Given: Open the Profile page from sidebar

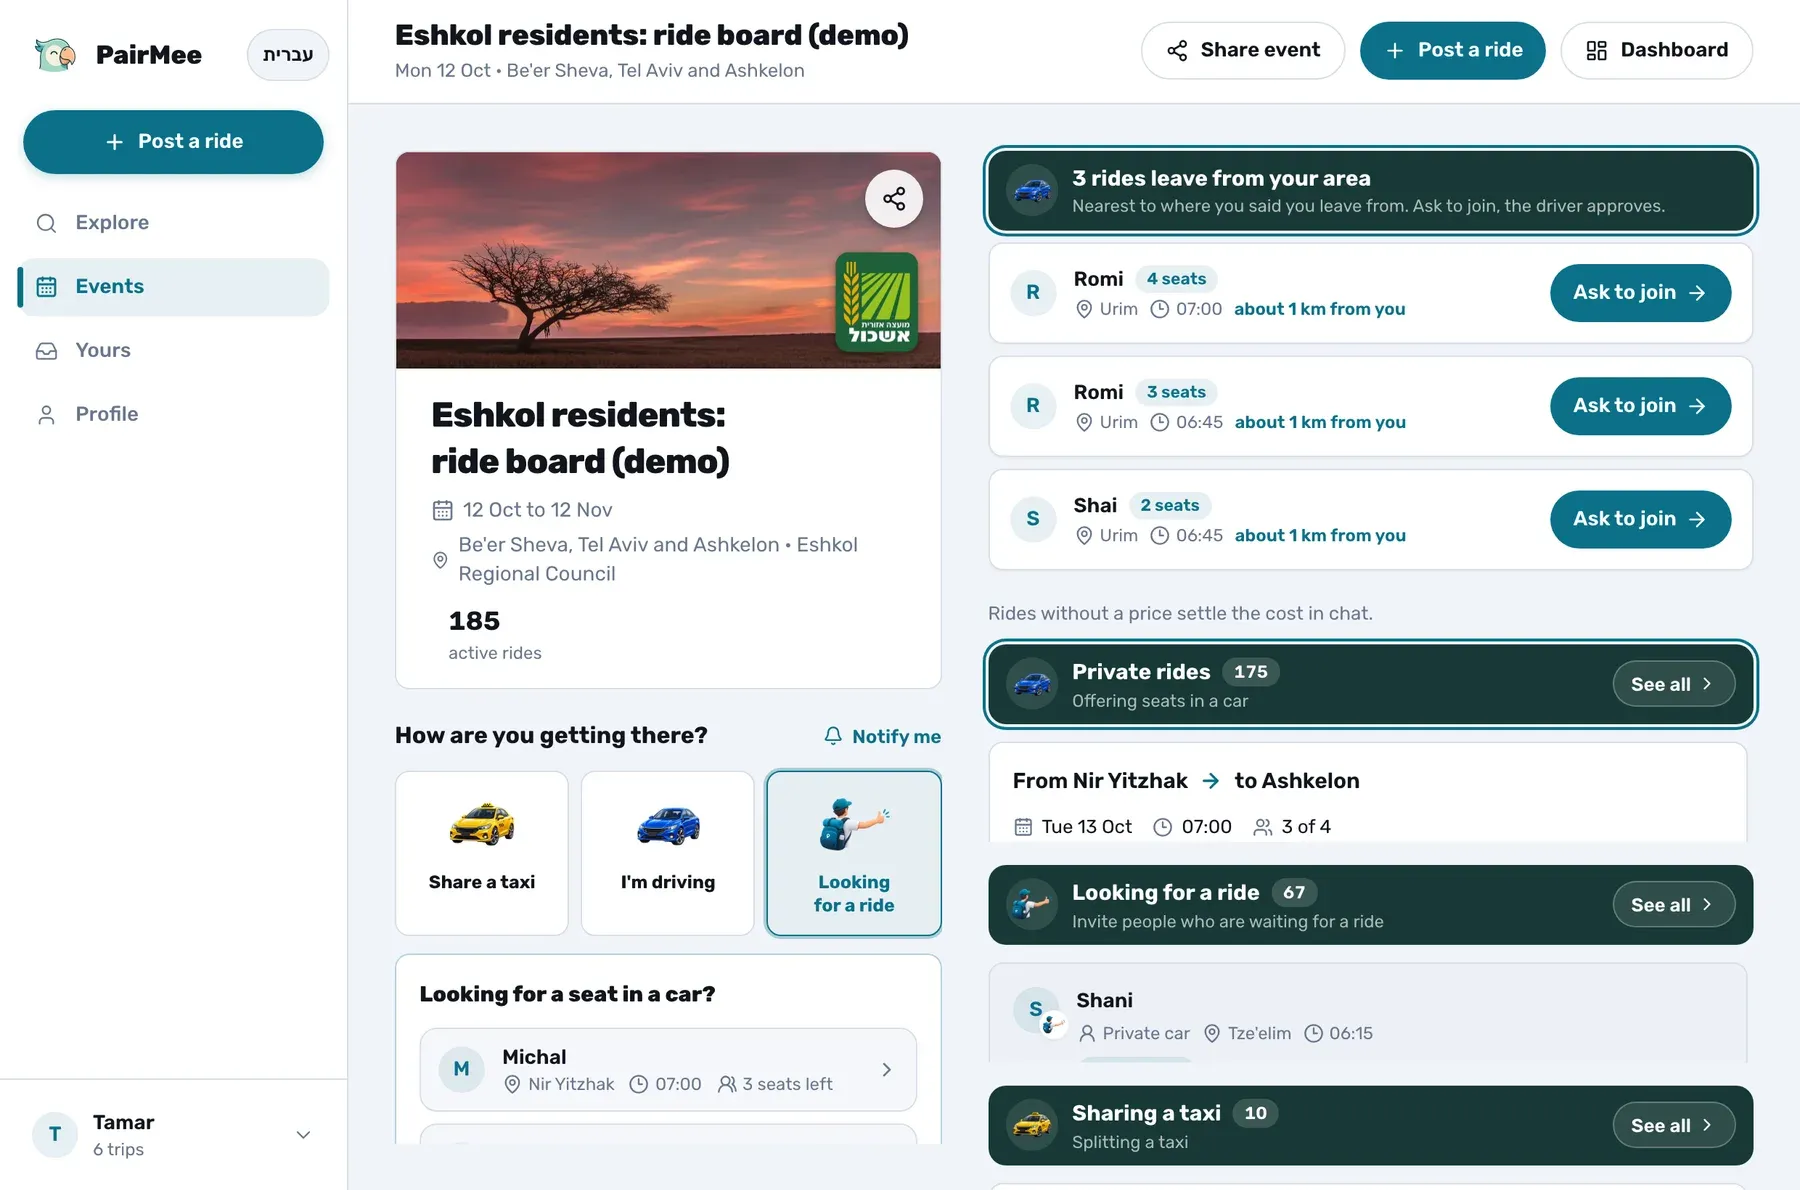Looking at the screenshot, I should (173, 414).
